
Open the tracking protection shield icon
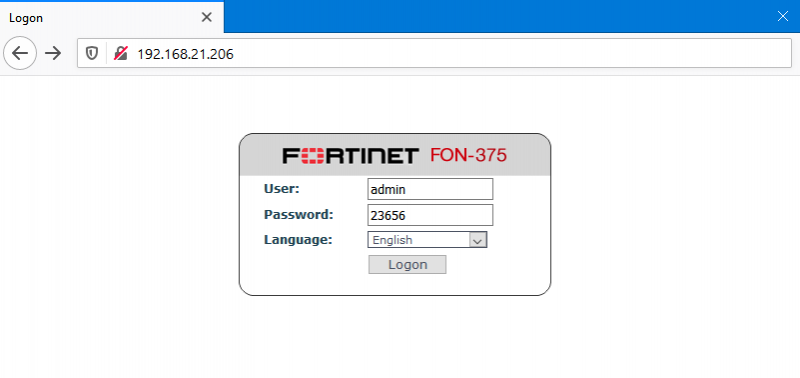(92, 53)
